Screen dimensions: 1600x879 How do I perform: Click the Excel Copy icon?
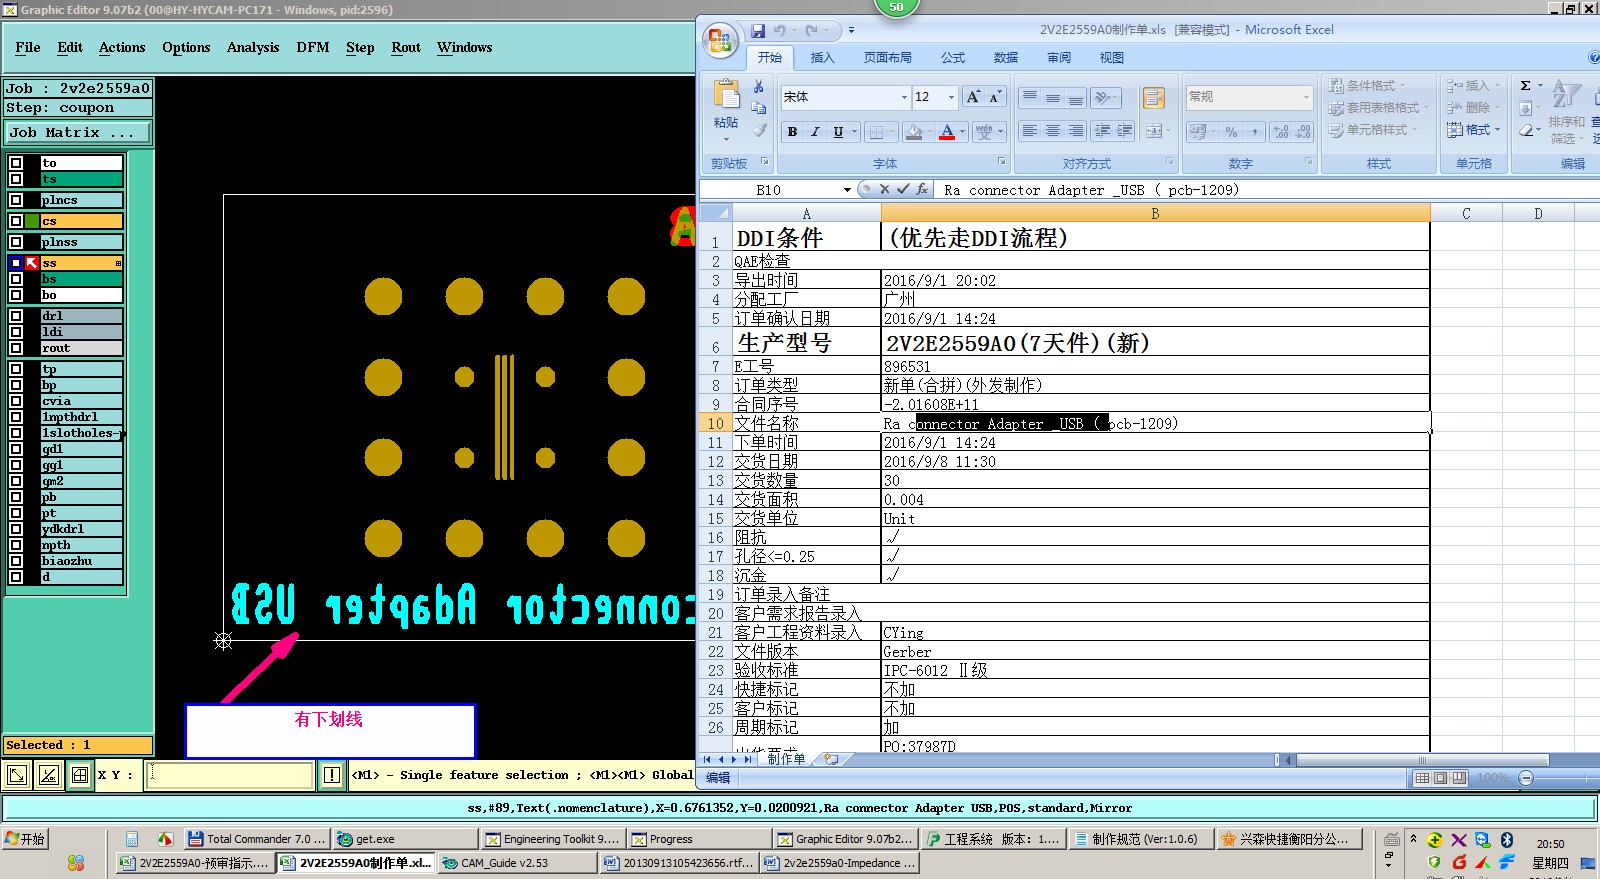pos(759,108)
